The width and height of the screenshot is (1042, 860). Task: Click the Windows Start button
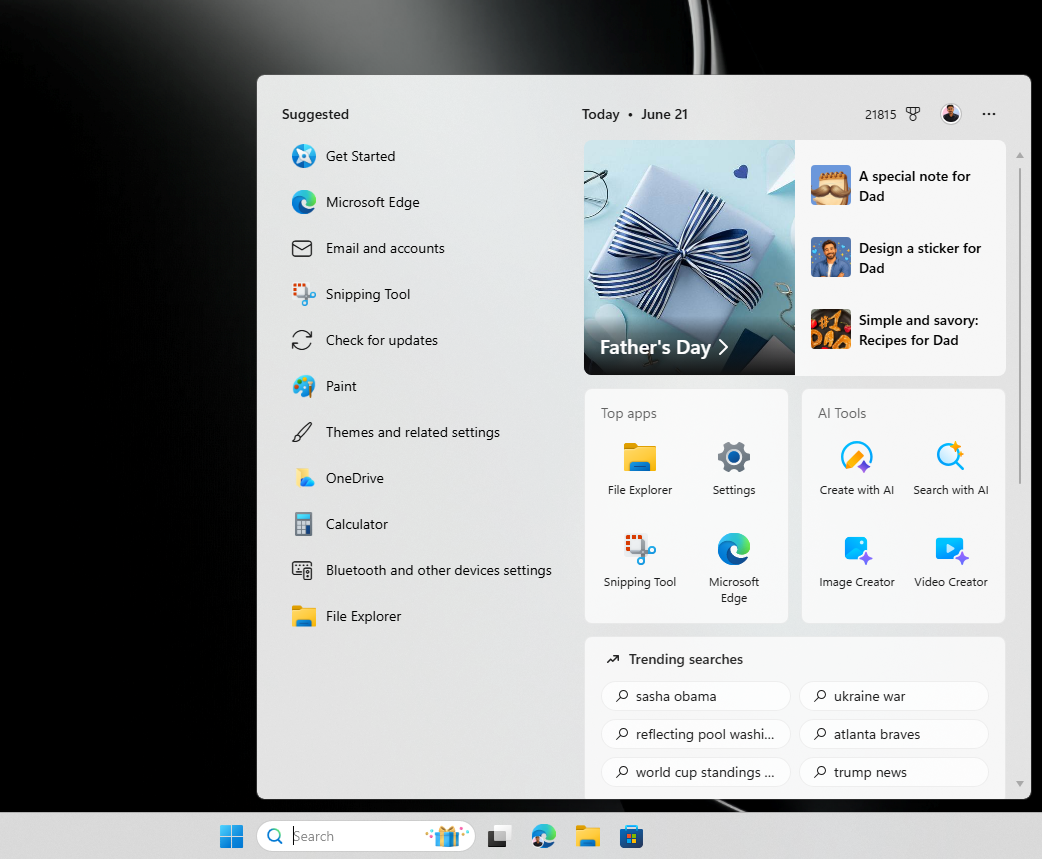[x=231, y=836]
